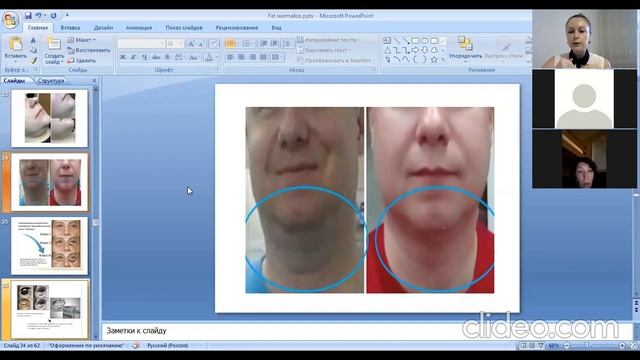Close the slides thumbnail pane
Image resolution: width=640 pixels, height=360 pixels.
tap(94, 81)
